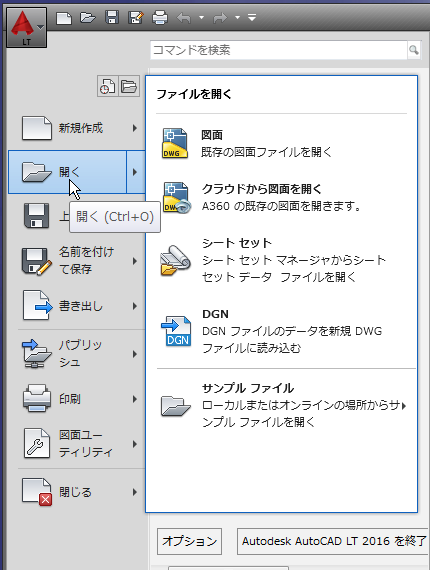
Task: Expand the 名前を付けて保存 submenu arrow
Action: 135,261
